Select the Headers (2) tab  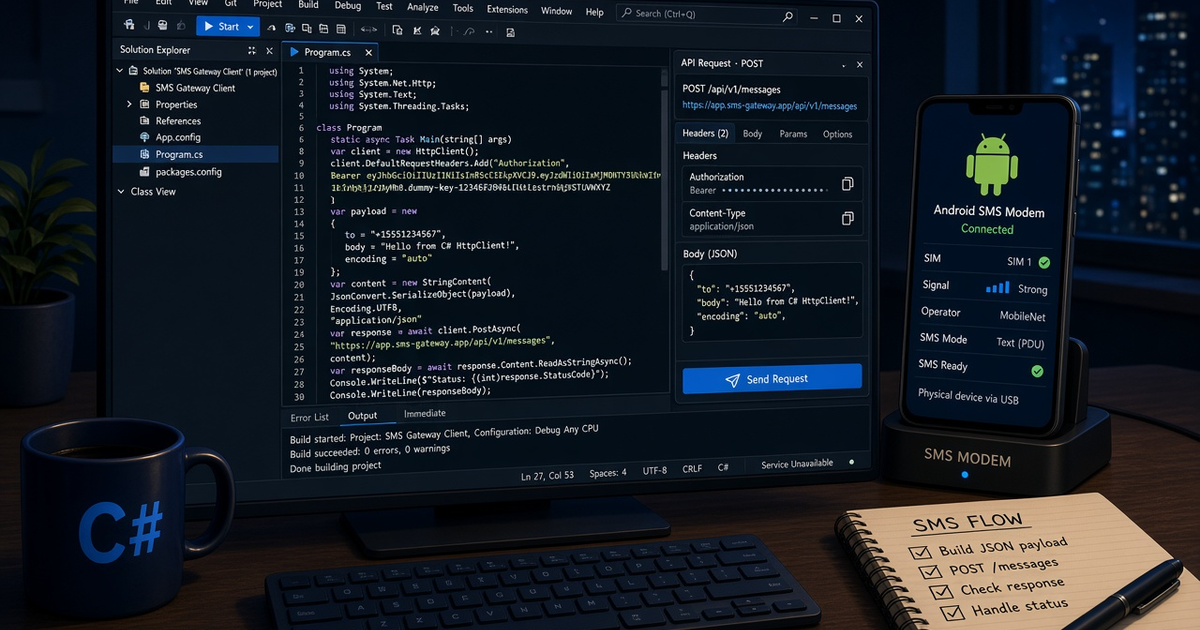click(705, 133)
